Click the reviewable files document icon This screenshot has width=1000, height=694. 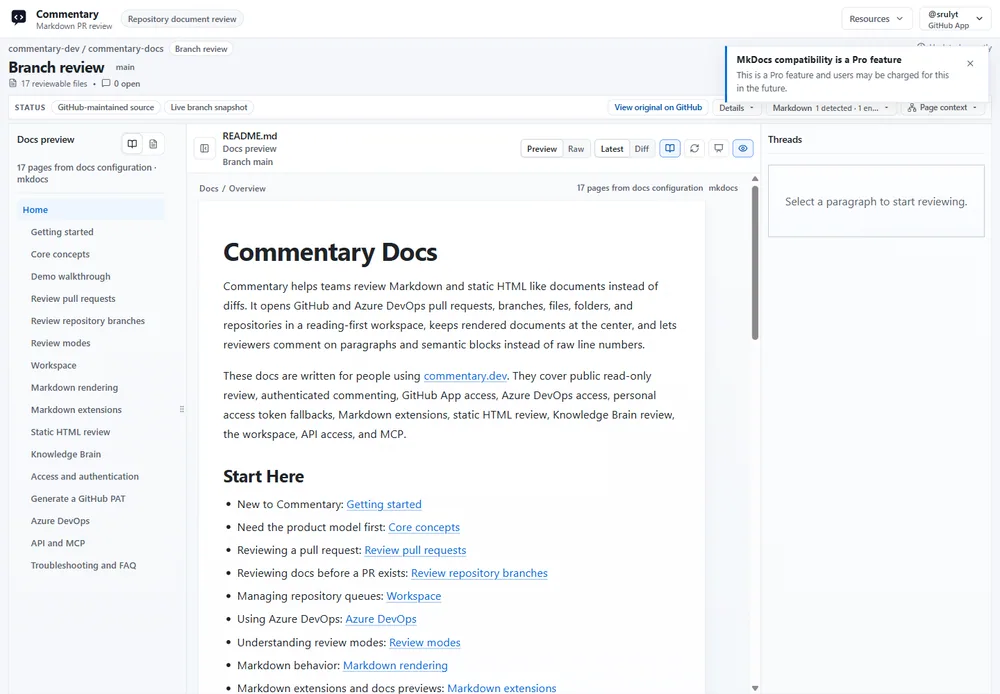13,83
